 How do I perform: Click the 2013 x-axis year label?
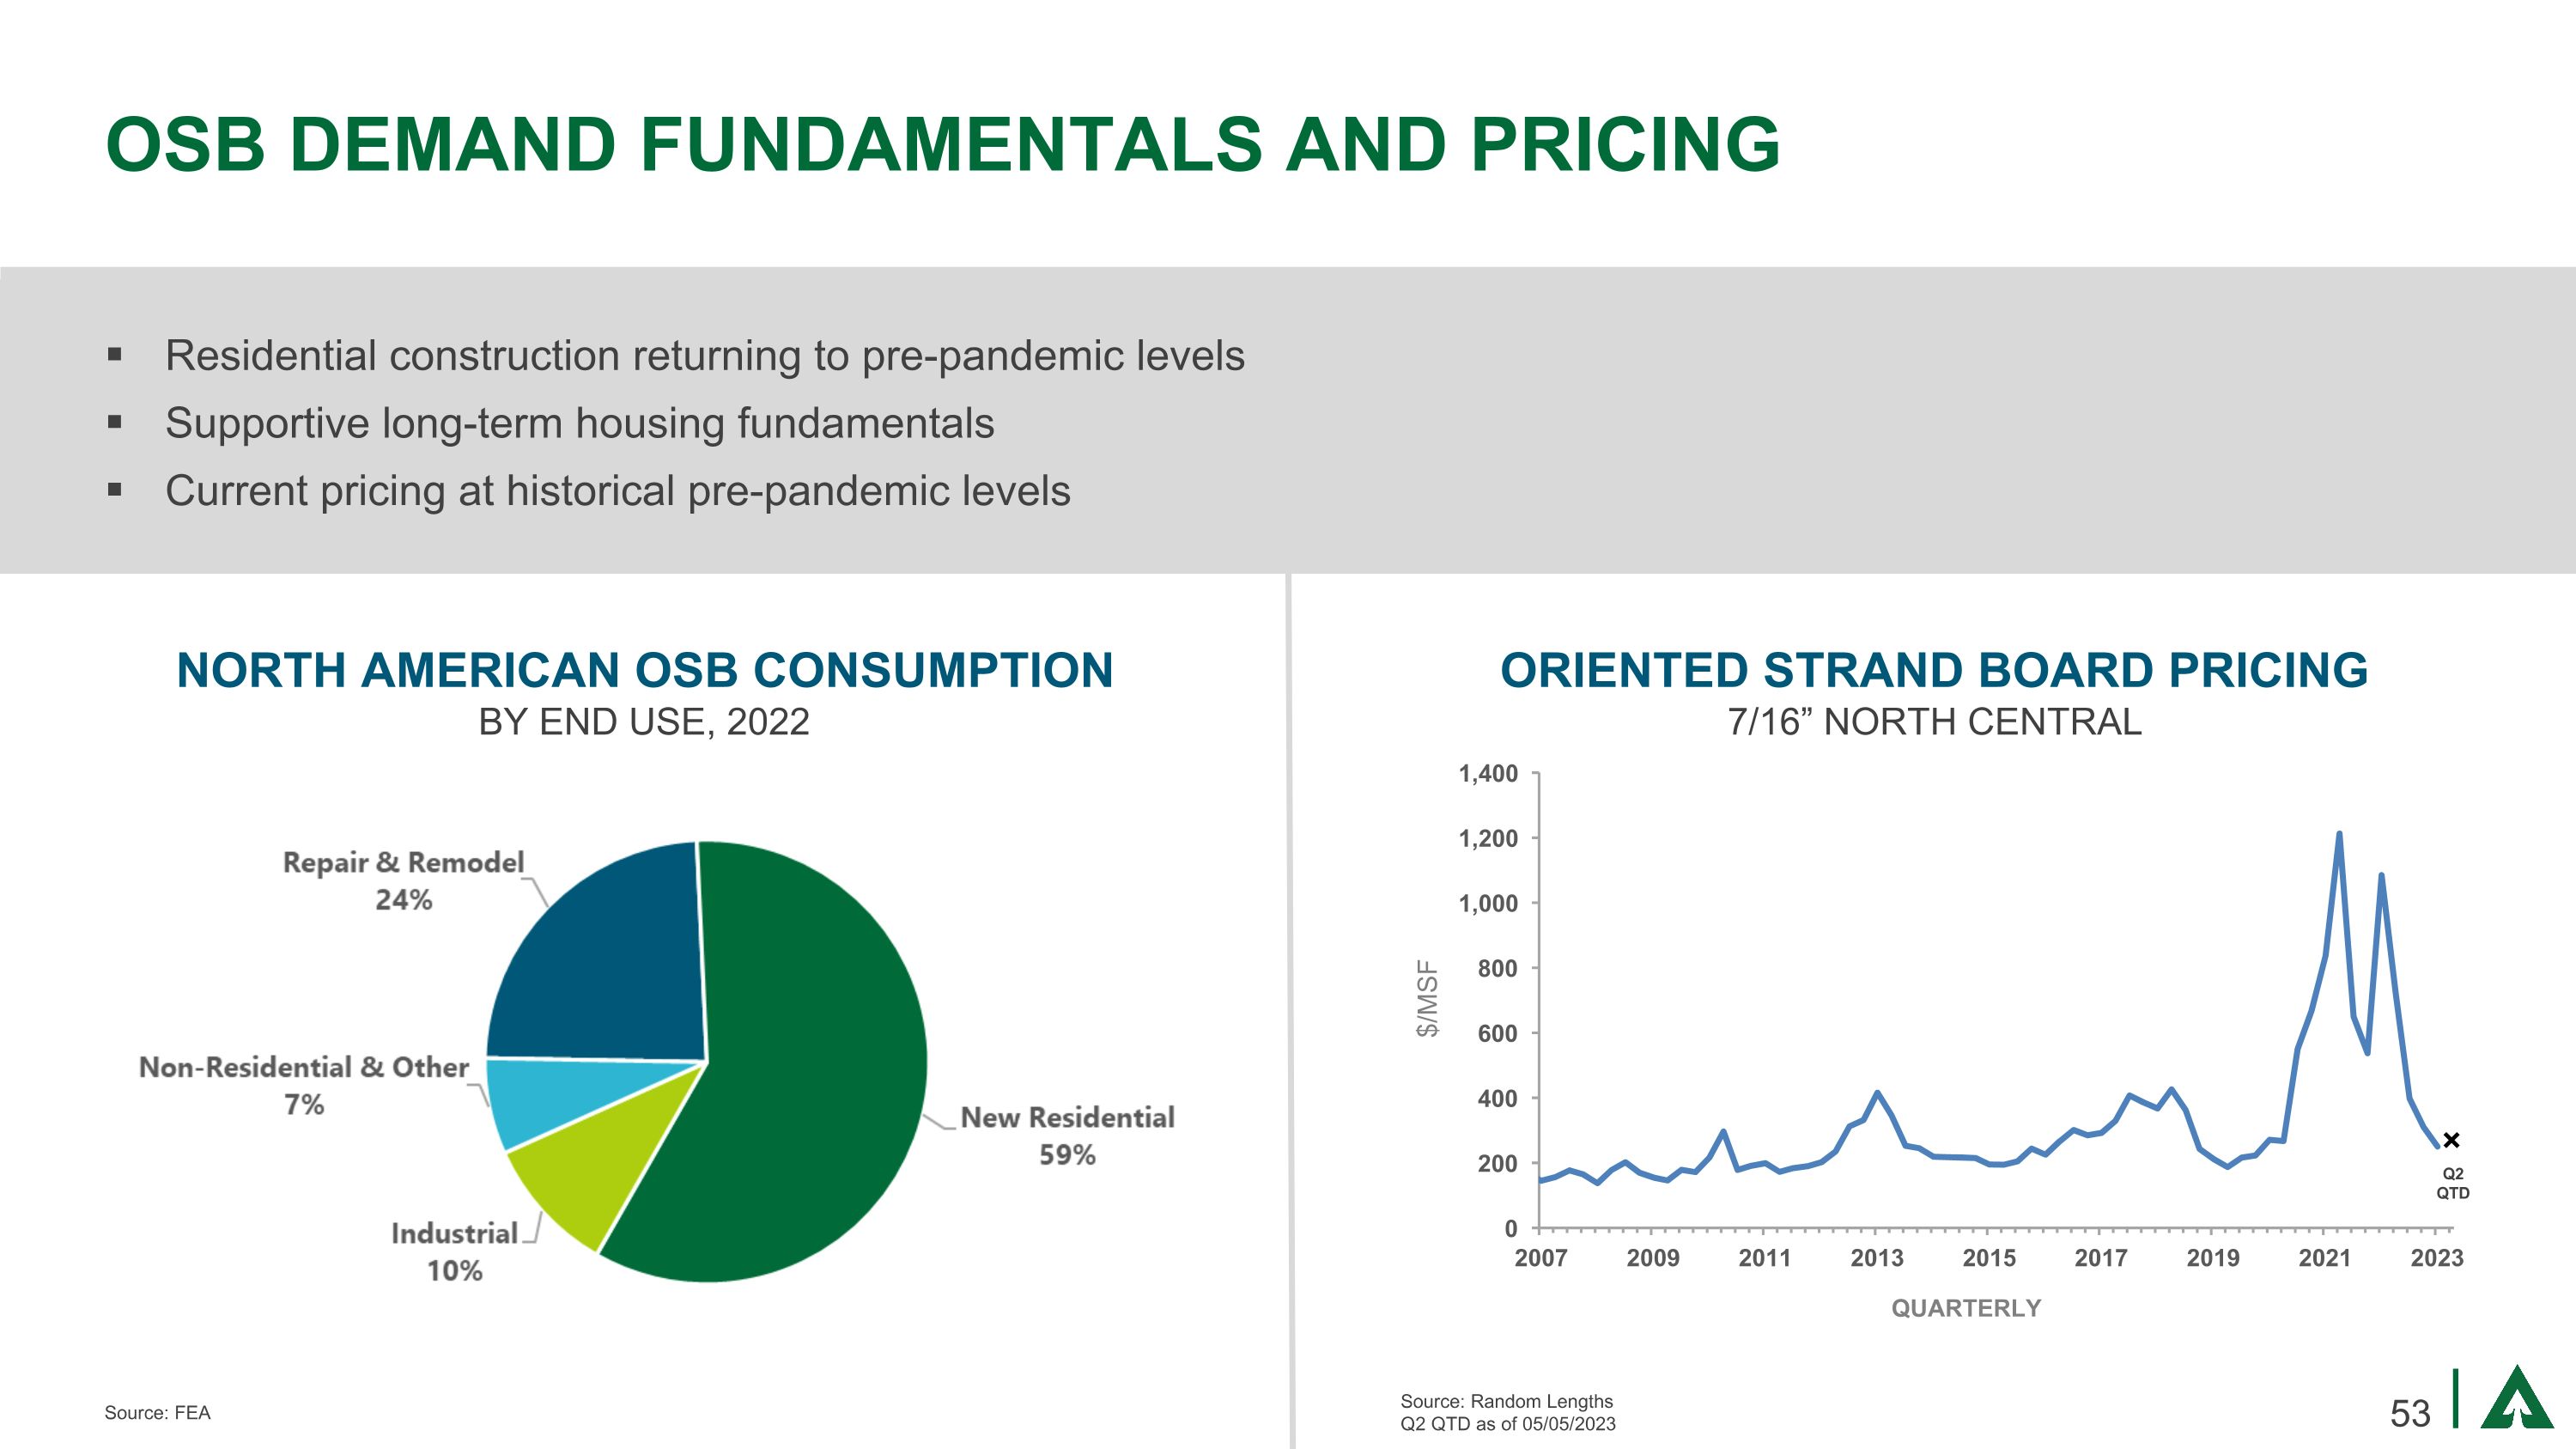(1876, 1258)
